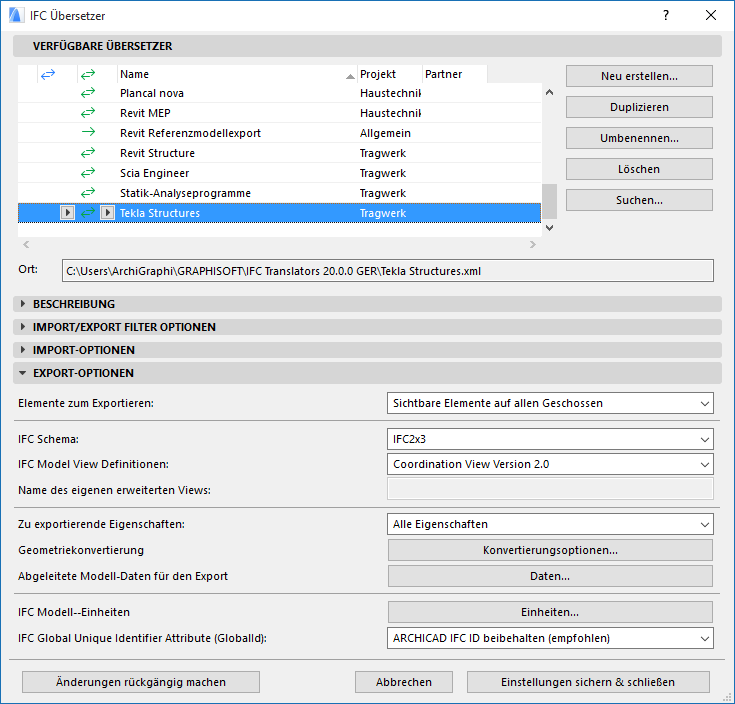Image resolution: width=735 pixels, height=704 pixels.
Task: Open the IFC Schema dropdown
Action: (550, 439)
